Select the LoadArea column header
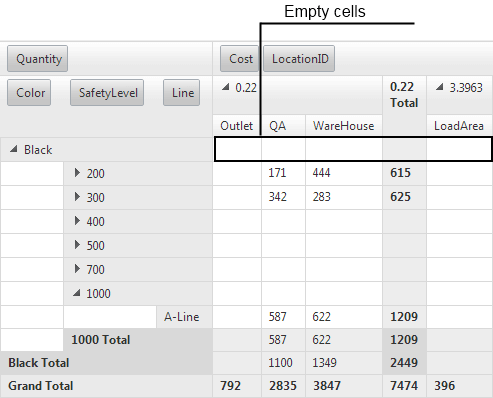 [459, 126]
